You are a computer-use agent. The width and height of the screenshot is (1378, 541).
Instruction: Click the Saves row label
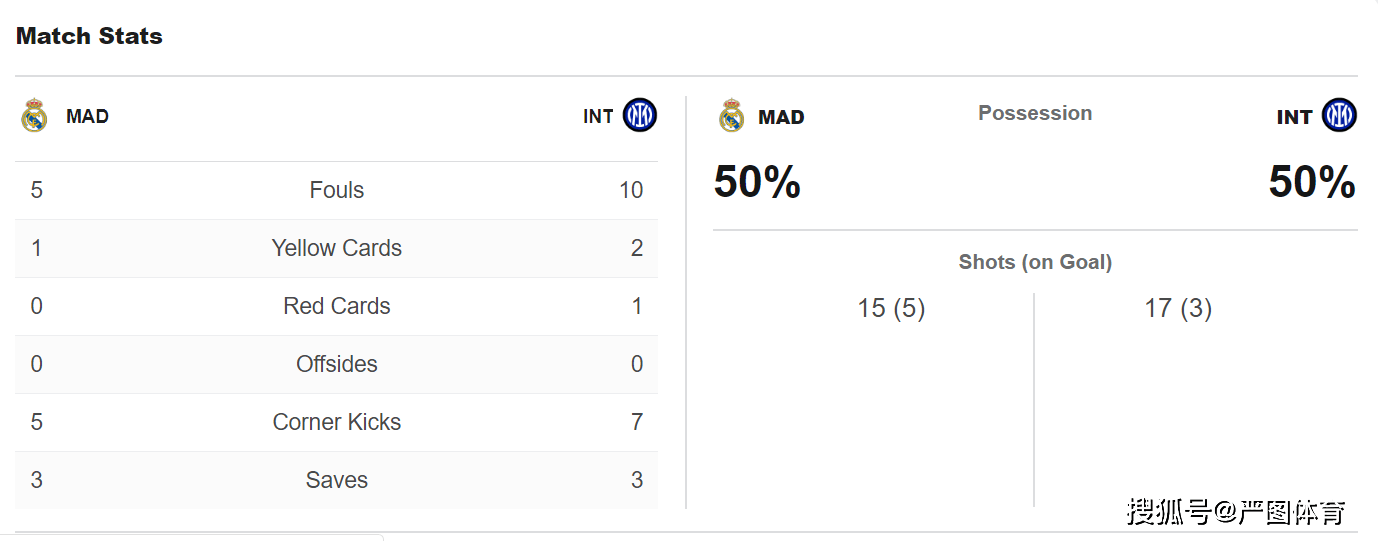pos(337,480)
